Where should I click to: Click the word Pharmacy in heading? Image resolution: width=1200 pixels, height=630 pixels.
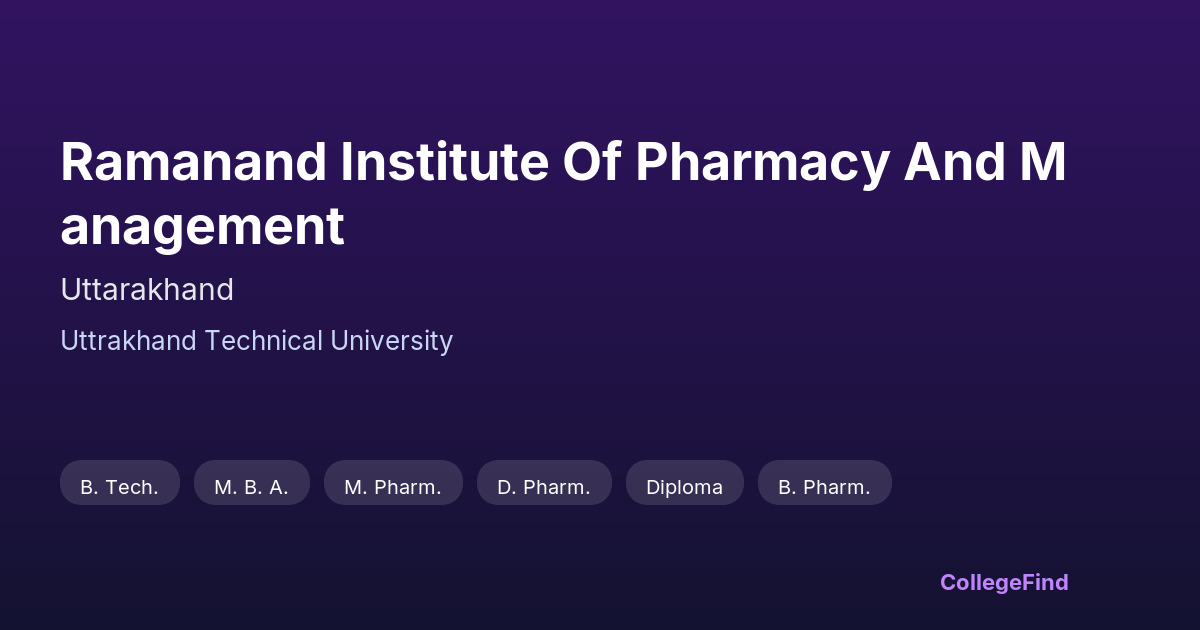(761, 163)
